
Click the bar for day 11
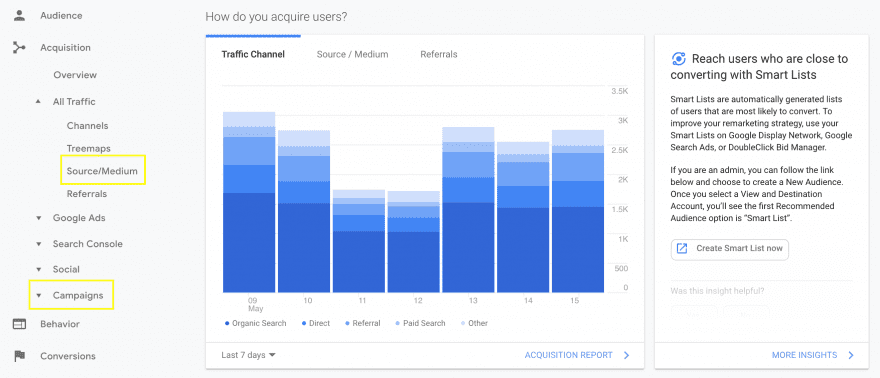[359, 241]
